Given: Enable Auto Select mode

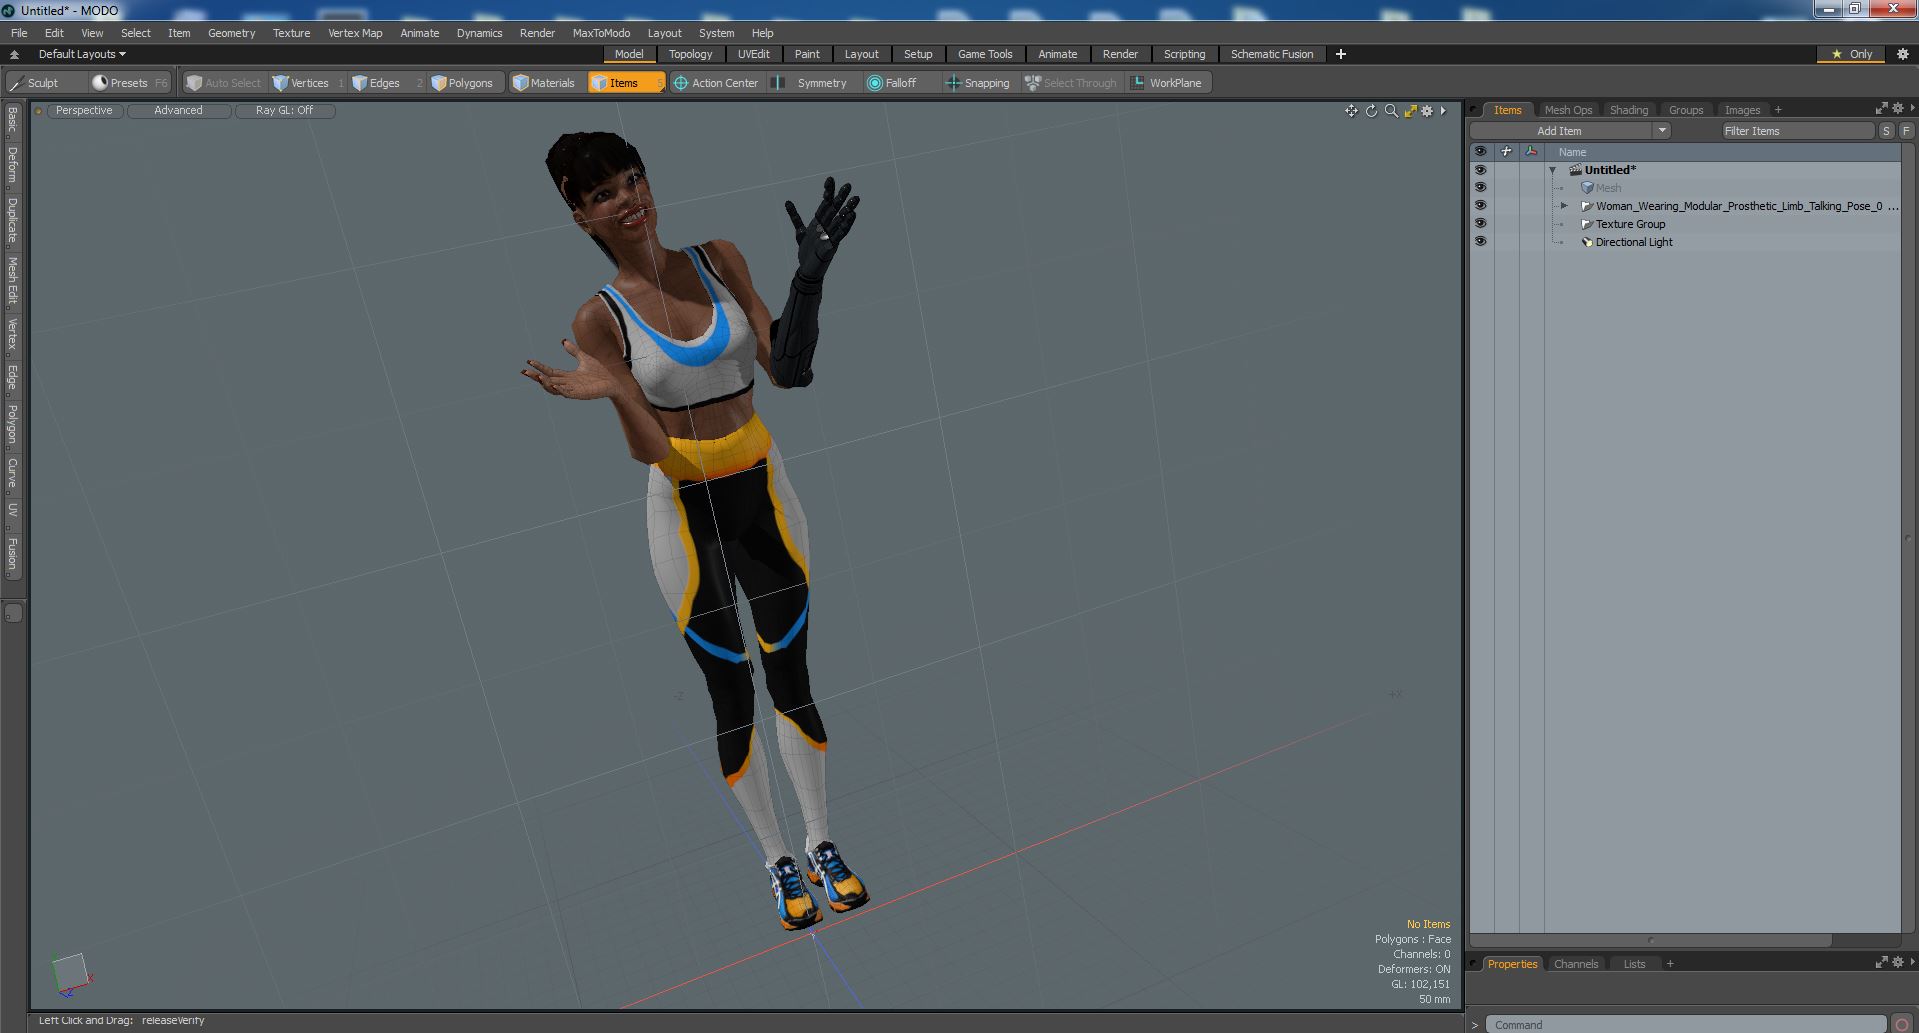Looking at the screenshot, I should pos(224,83).
